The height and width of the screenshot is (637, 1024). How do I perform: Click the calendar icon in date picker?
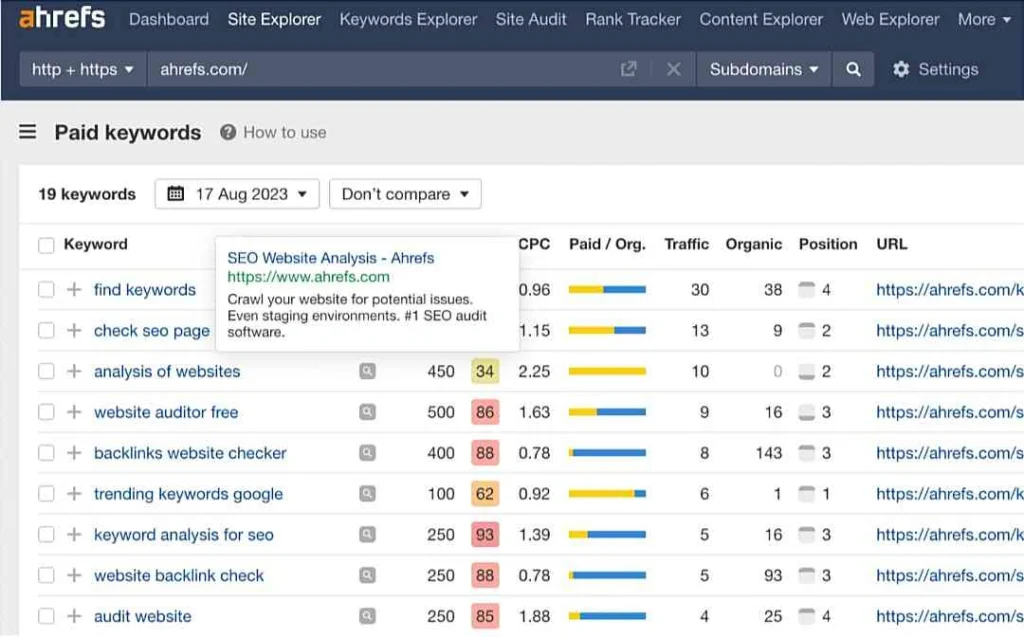[x=176, y=193]
